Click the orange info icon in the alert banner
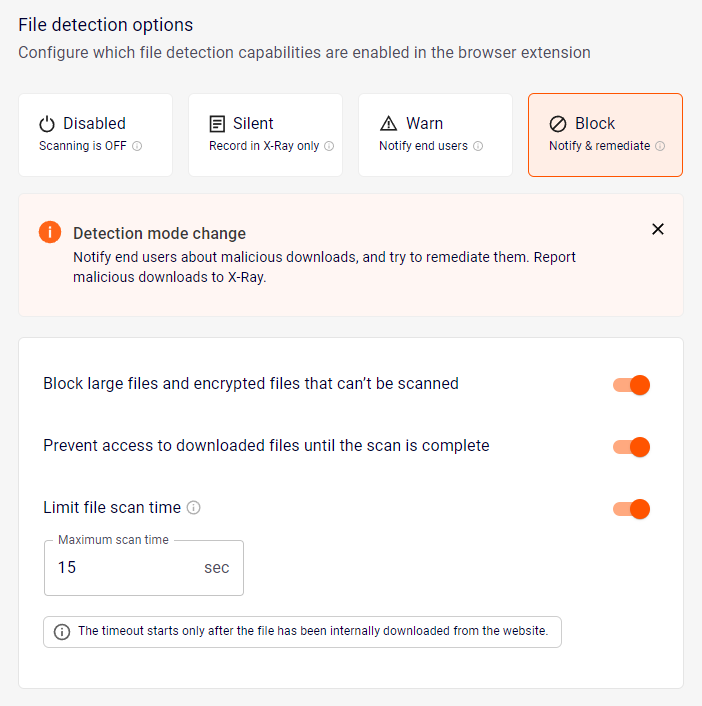The image size is (702, 706). (x=50, y=233)
